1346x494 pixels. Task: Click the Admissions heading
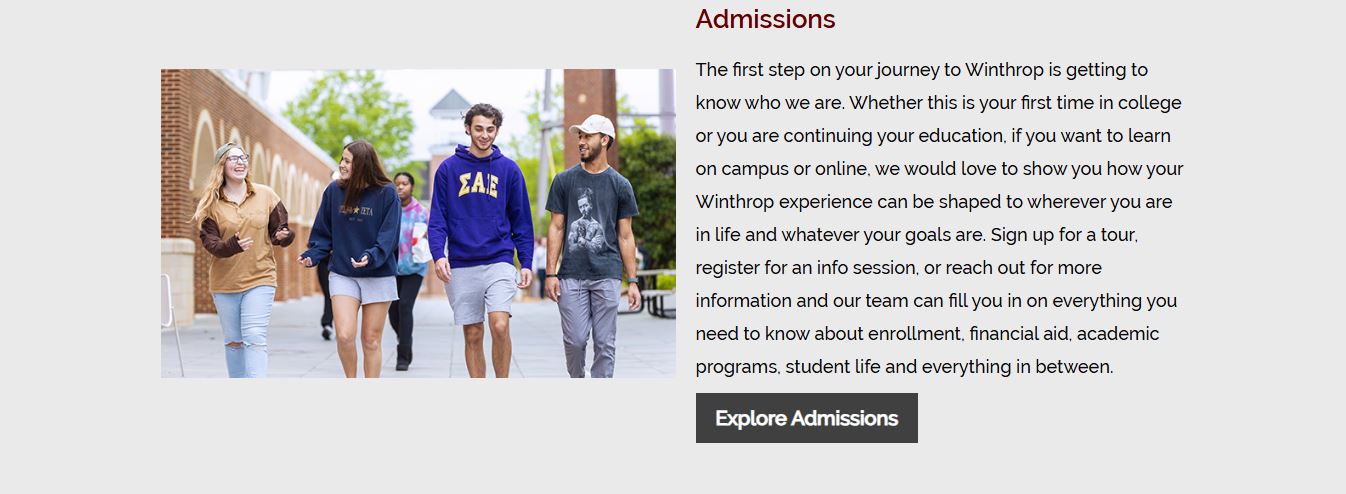[x=765, y=19]
